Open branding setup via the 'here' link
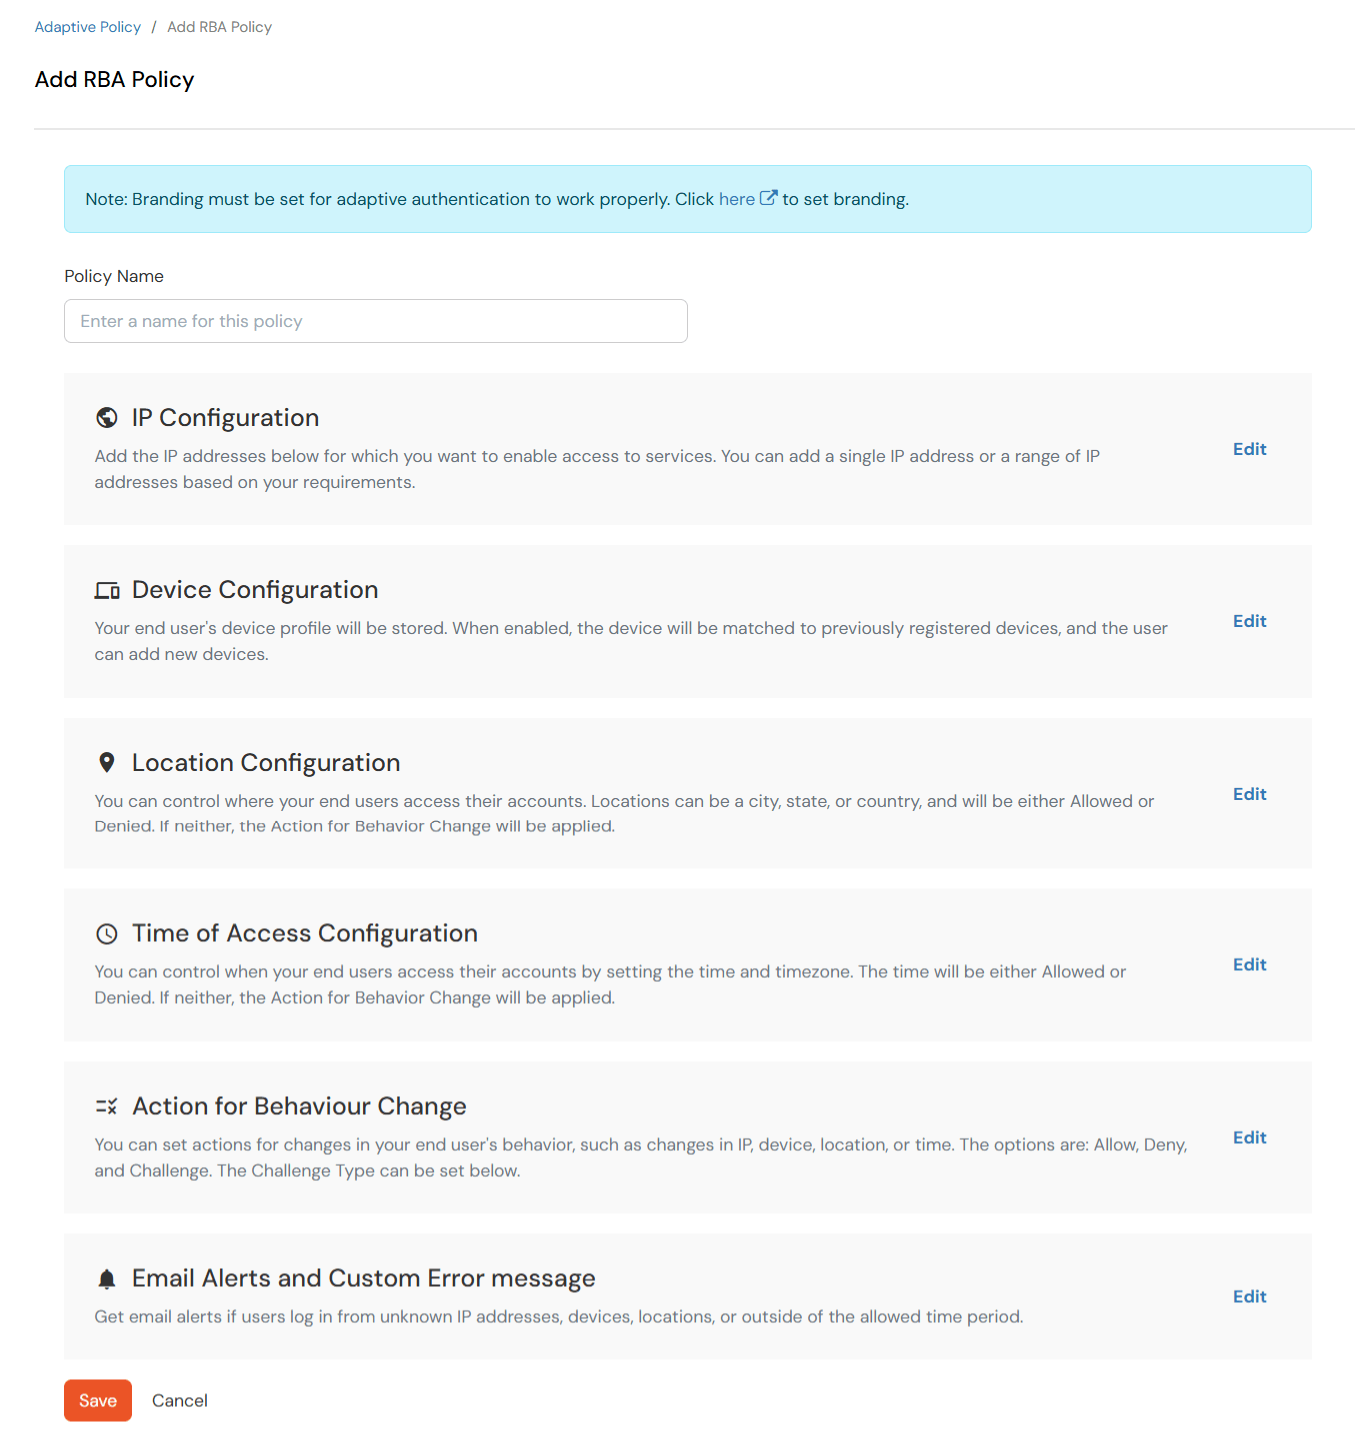 click(735, 198)
